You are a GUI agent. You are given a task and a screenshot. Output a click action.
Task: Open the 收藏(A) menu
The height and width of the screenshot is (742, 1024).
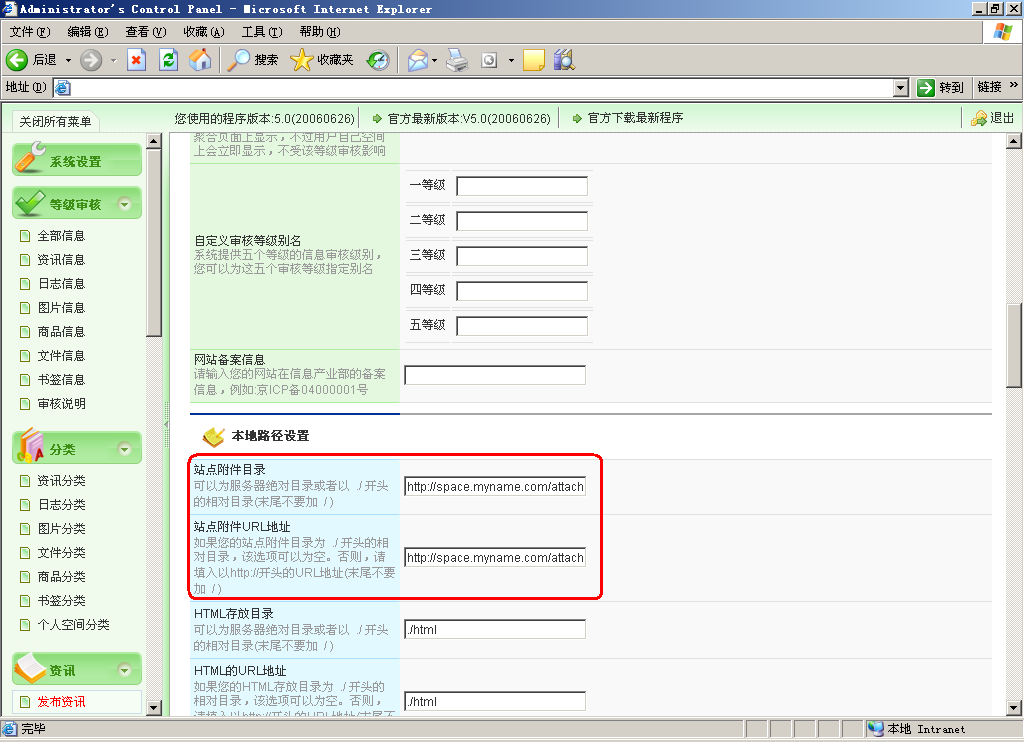click(204, 31)
